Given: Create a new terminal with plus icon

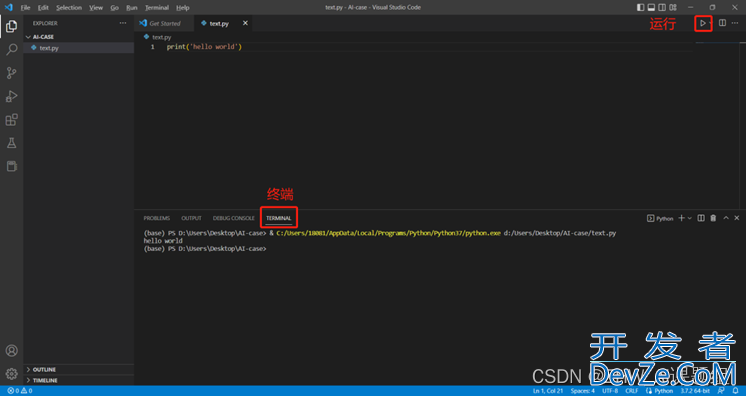Looking at the screenshot, I should [x=681, y=218].
